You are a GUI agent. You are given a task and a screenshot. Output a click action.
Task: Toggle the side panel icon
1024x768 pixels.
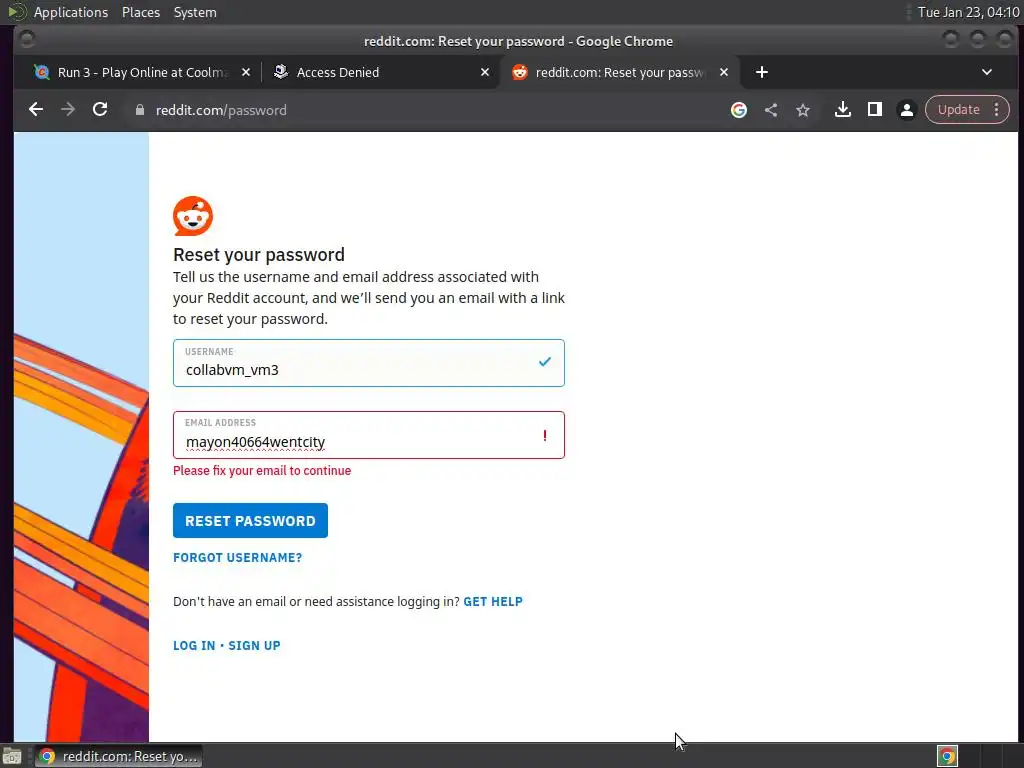[874, 110]
